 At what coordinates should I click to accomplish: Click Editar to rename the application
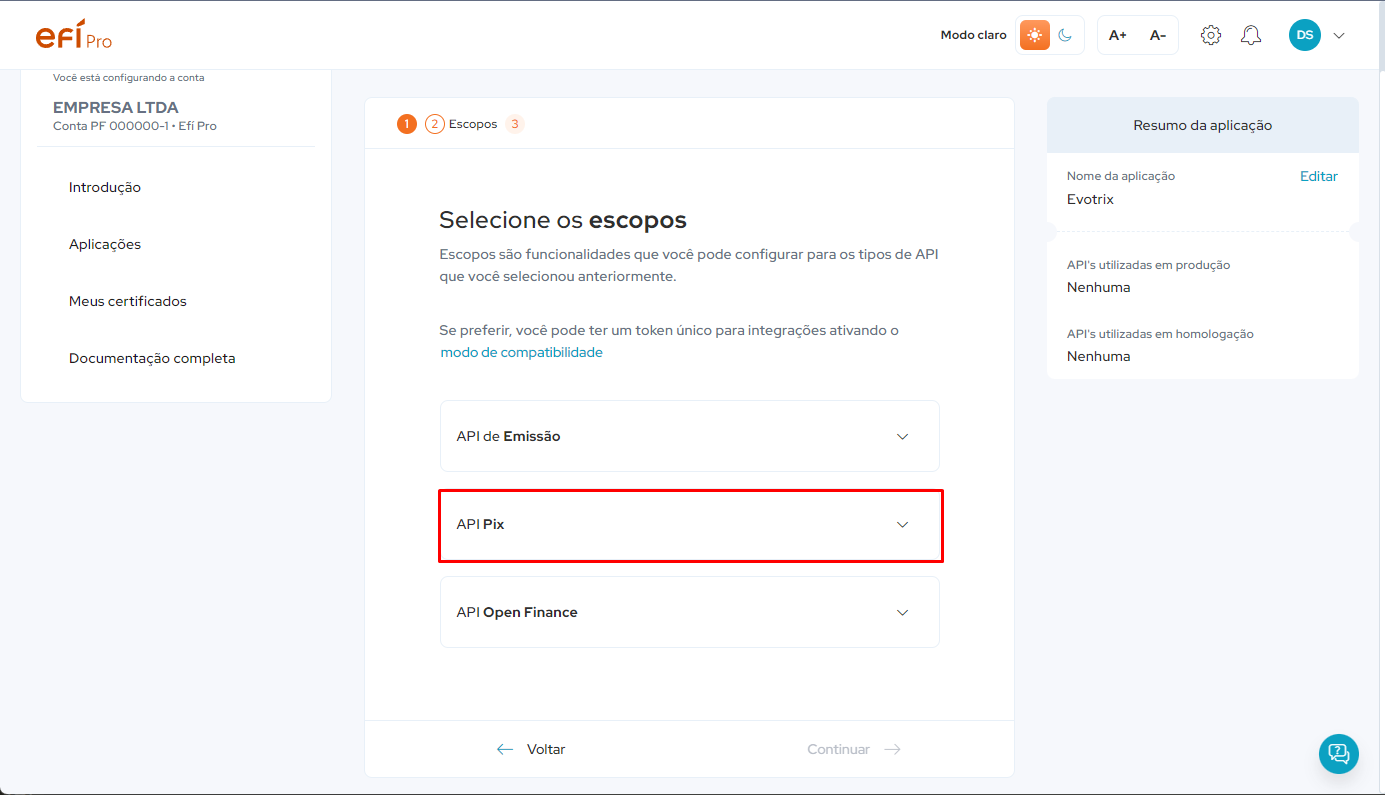pos(1318,176)
